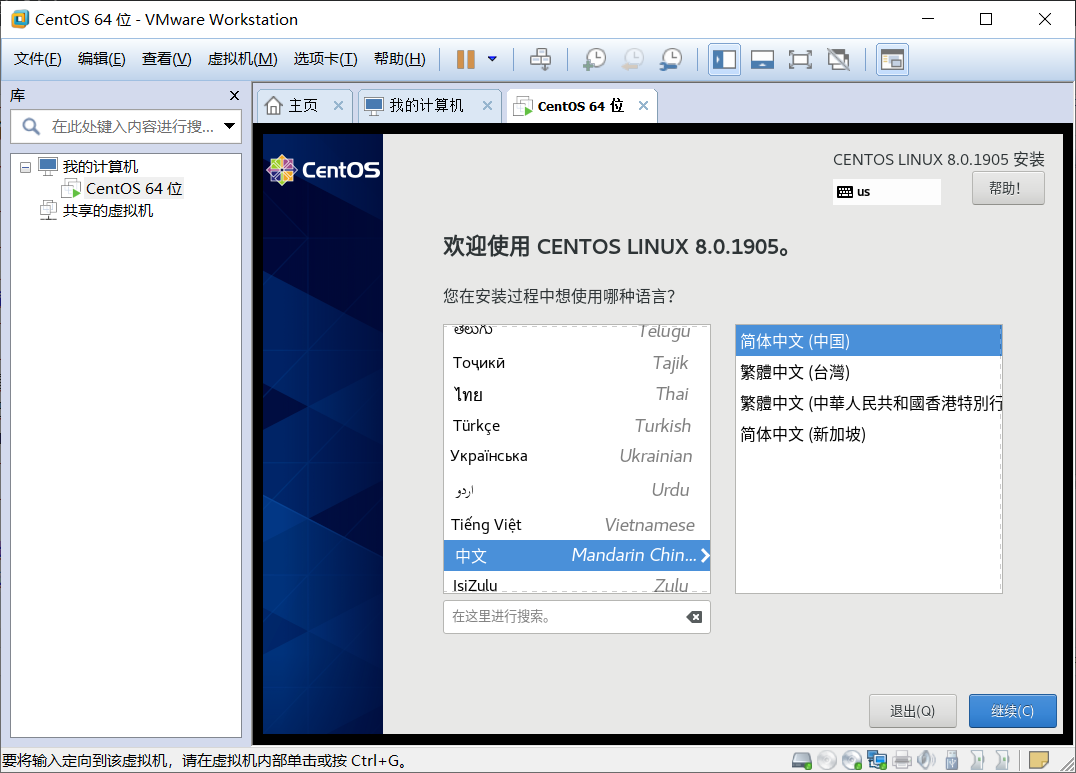Select ไทย Thai language
The height and width of the screenshot is (773, 1076).
click(x=576, y=394)
